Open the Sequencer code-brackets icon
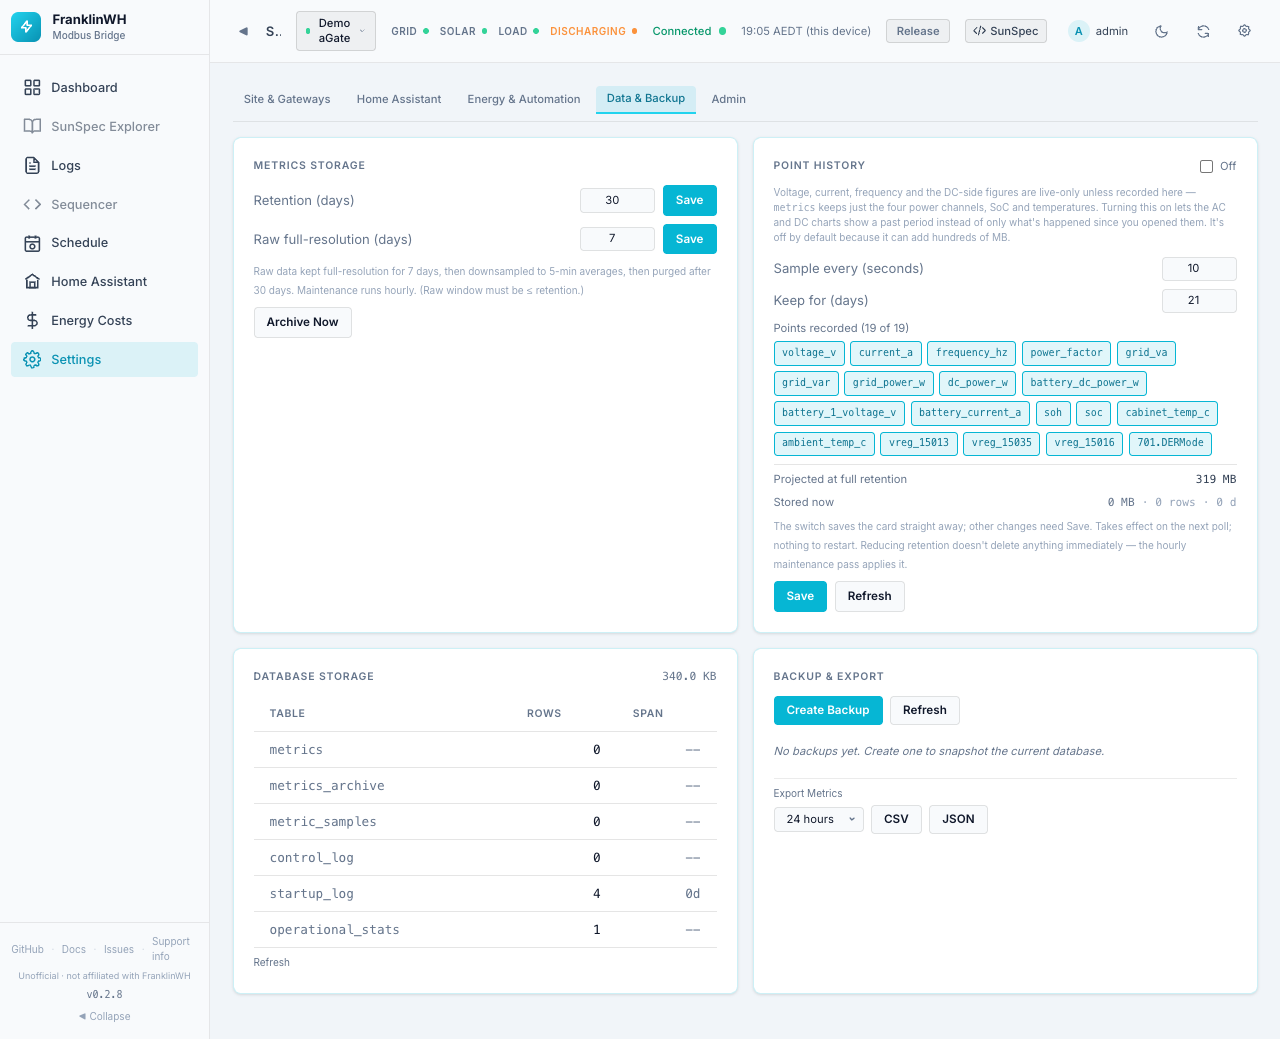Image resolution: width=1280 pixels, height=1039 pixels. coord(32,205)
